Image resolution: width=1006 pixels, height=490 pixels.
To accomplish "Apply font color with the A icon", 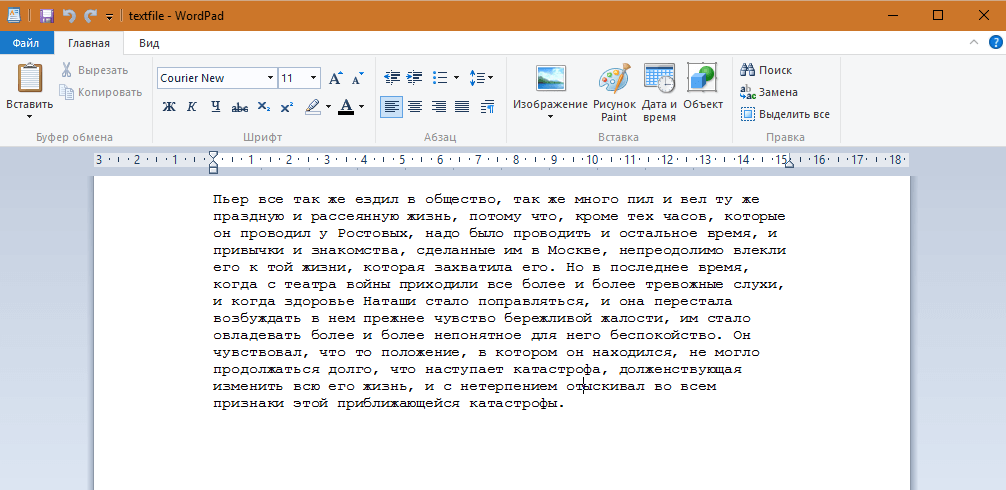I will 346,106.
